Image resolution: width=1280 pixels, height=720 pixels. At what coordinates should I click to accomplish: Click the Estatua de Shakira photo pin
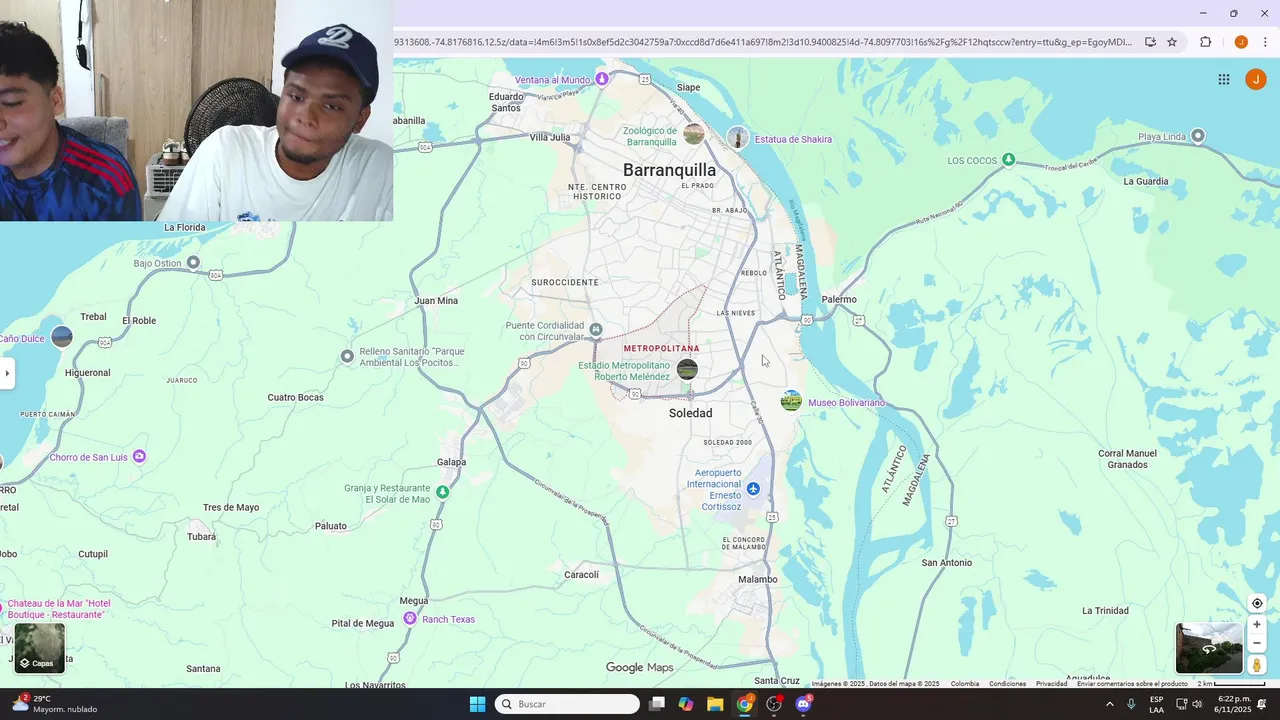737,138
